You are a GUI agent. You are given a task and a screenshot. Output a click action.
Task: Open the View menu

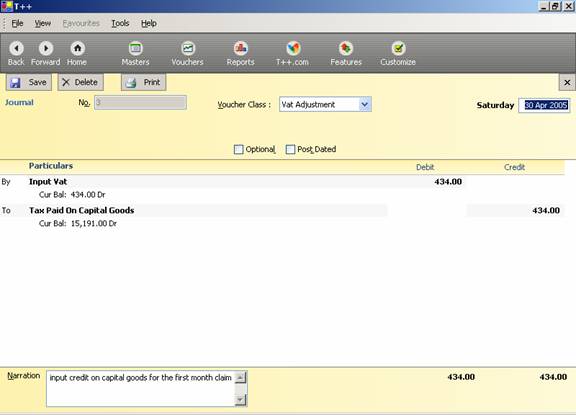43,24
